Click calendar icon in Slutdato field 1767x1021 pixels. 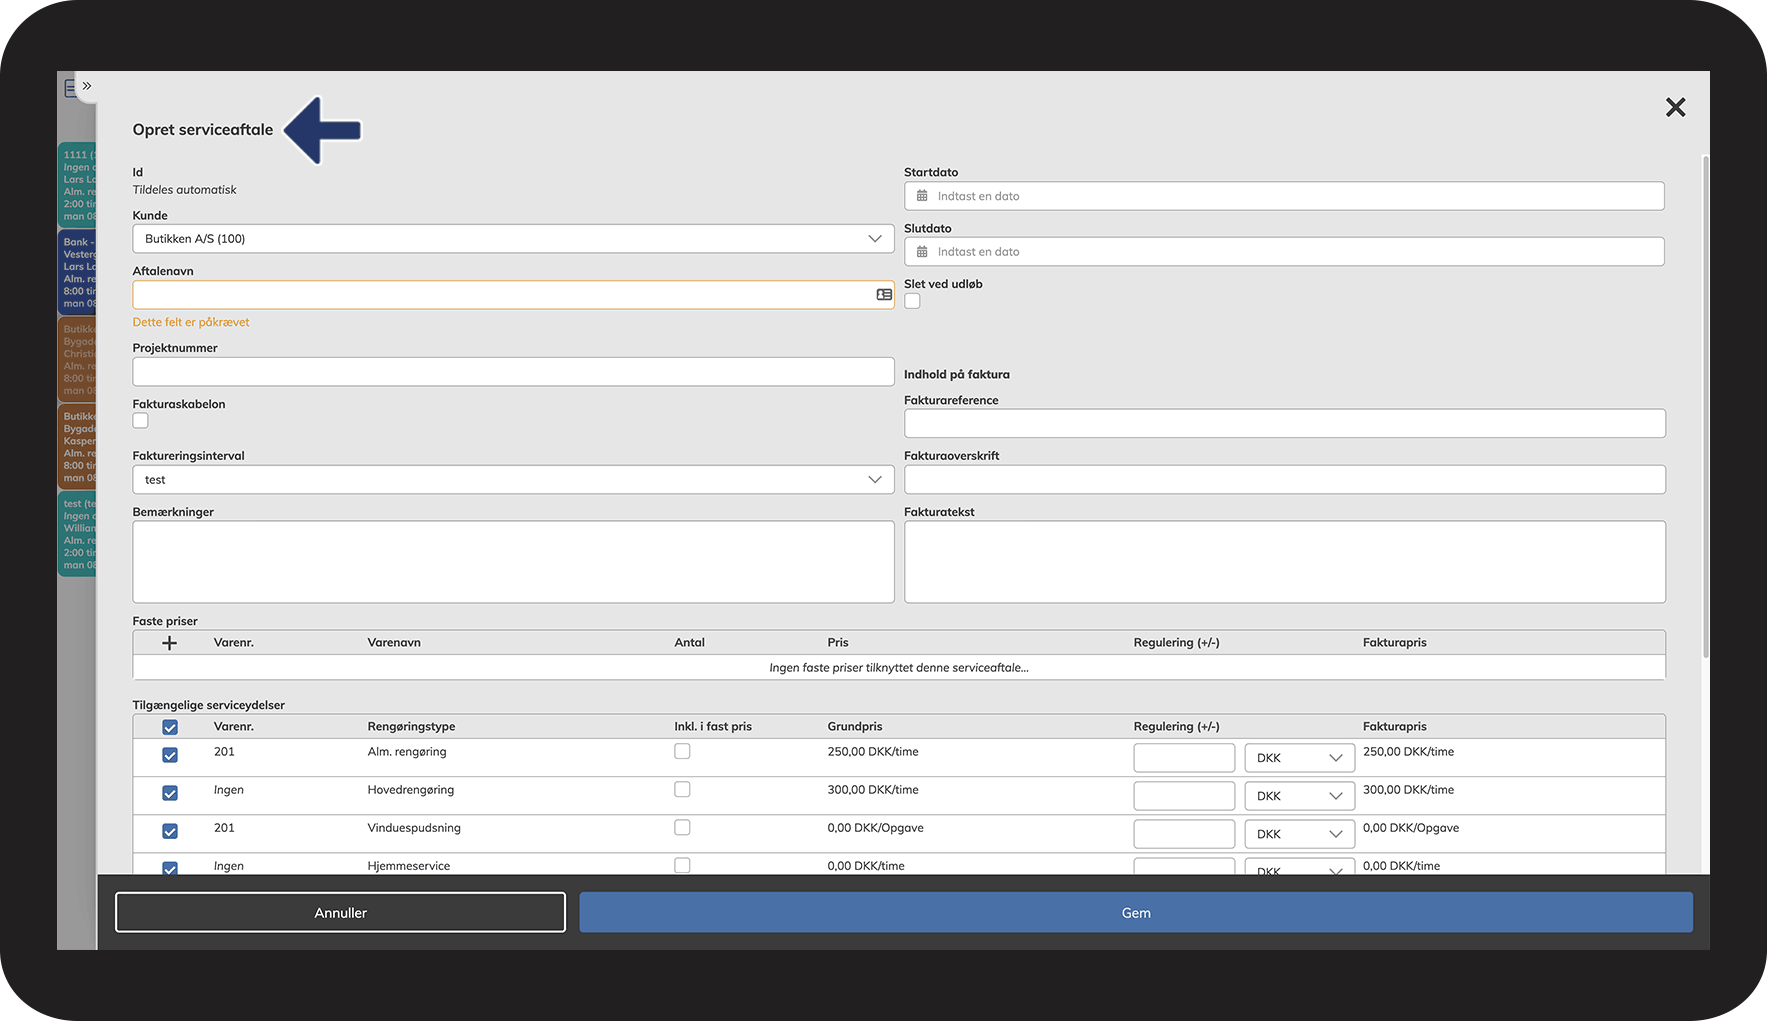click(x=922, y=252)
